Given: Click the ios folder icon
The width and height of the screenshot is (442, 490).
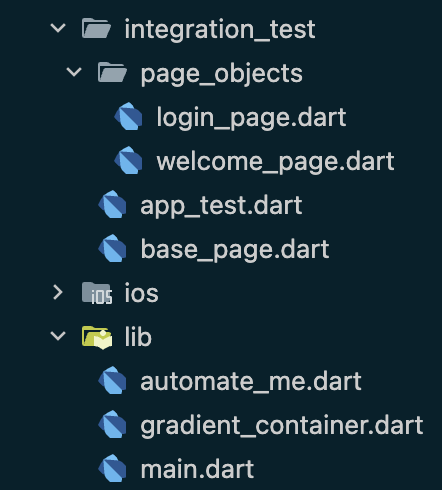Looking at the screenshot, I should pyautogui.click(x=97, y=293).
